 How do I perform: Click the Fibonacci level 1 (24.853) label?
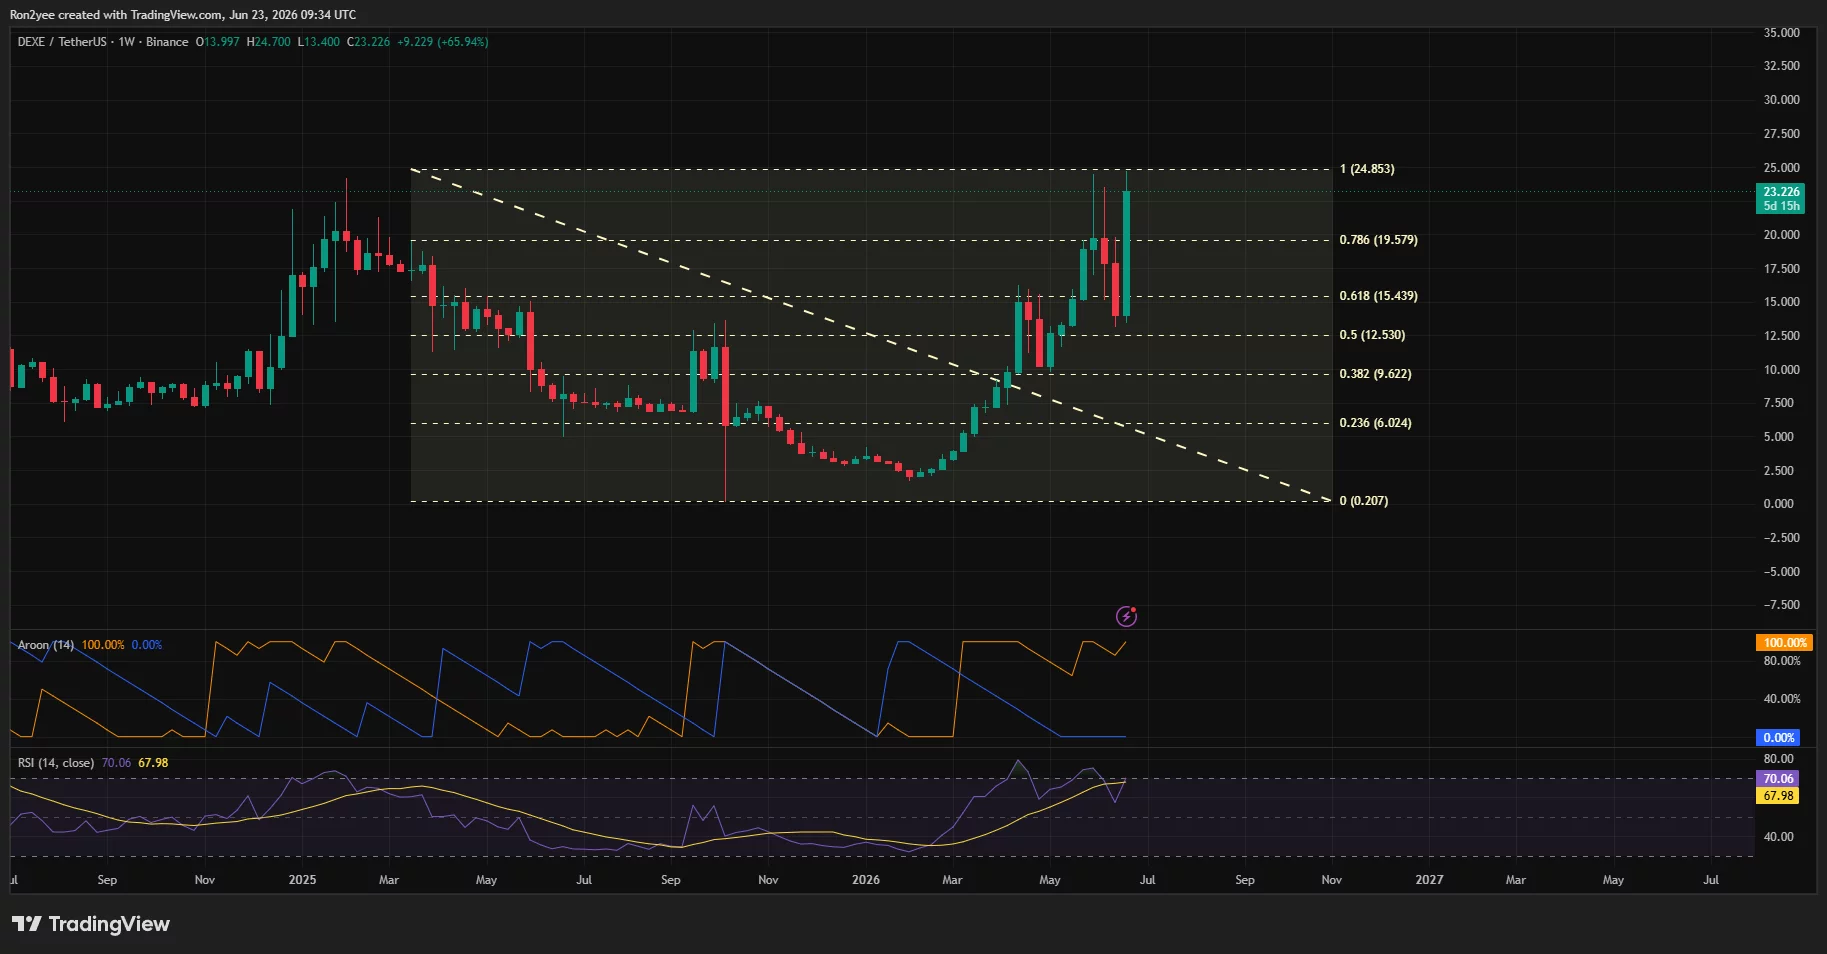tap(1367, 169)
